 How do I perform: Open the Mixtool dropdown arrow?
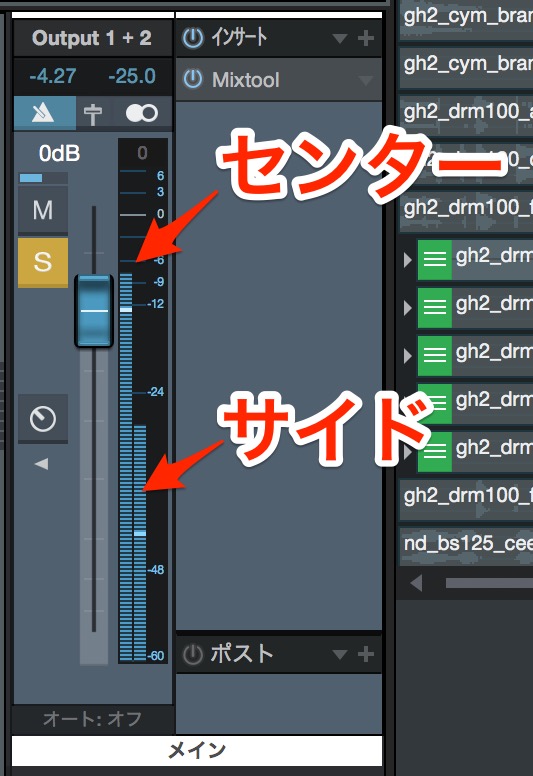coord(366,80)
